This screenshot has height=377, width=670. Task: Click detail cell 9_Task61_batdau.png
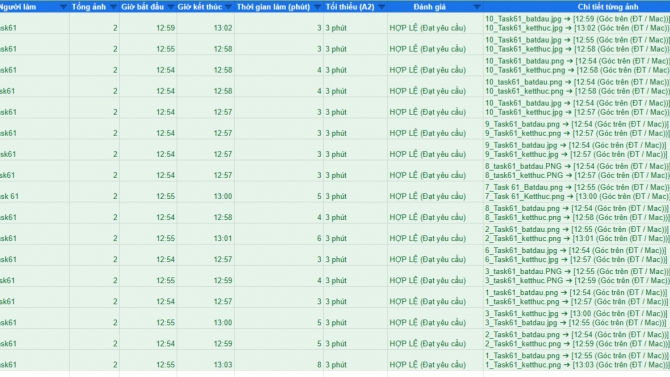point(577,129)
